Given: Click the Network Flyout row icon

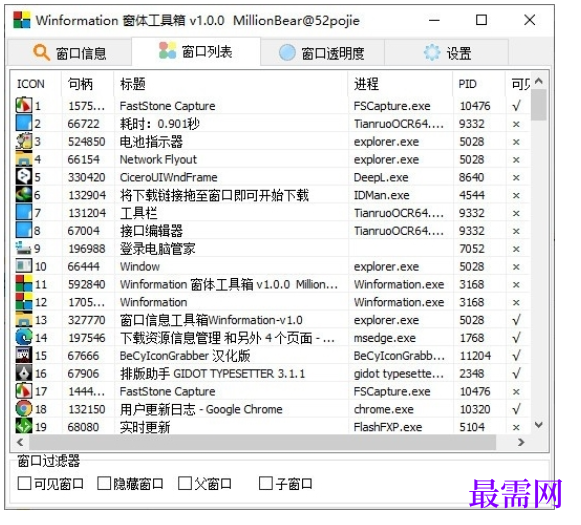Looking at the screenshot, I should pyautogui.click(x=24, y=159).
